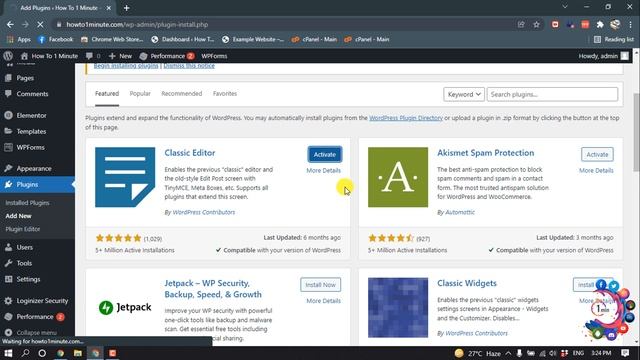Open the Chrome menu three dots

[631, 24]
